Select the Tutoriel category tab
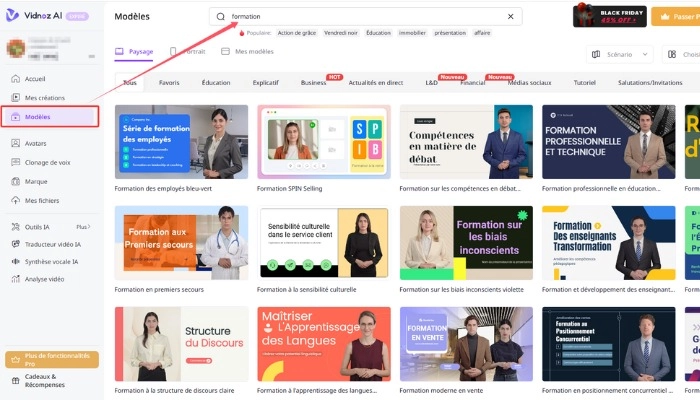 585,83
